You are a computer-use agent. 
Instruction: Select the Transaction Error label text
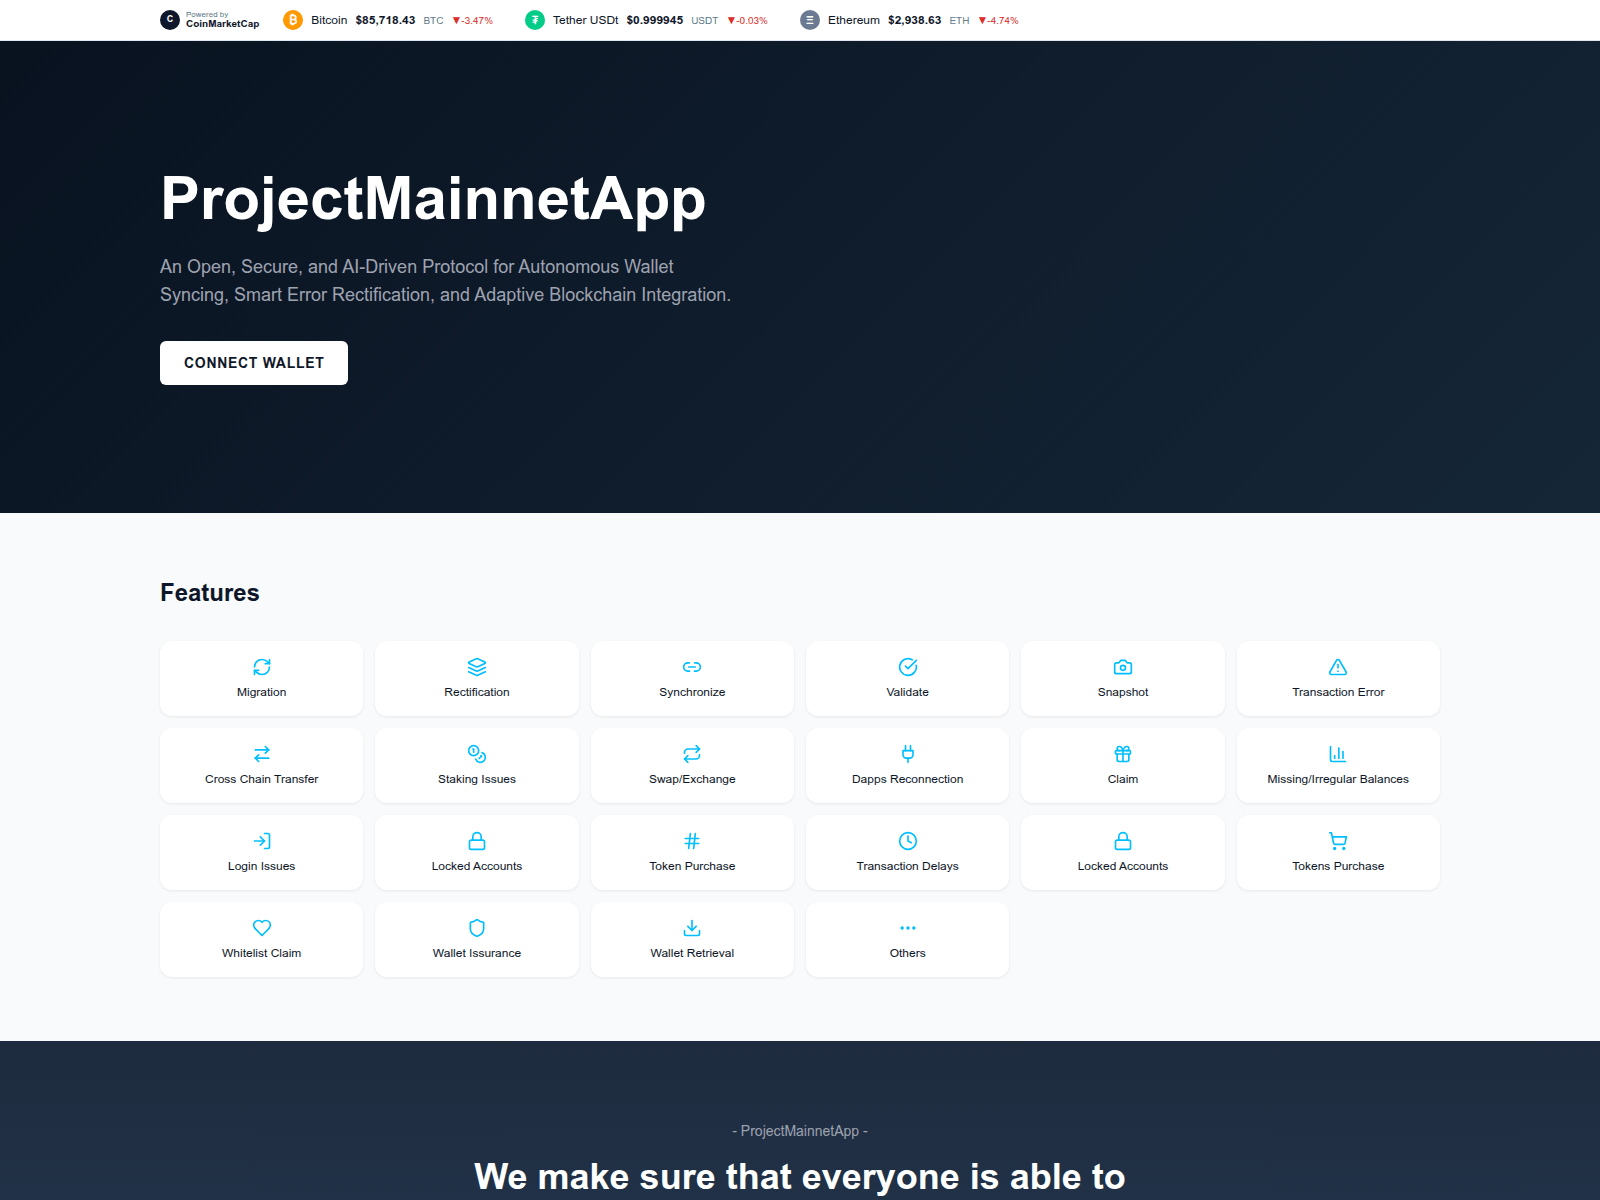tap(1338, 692)
